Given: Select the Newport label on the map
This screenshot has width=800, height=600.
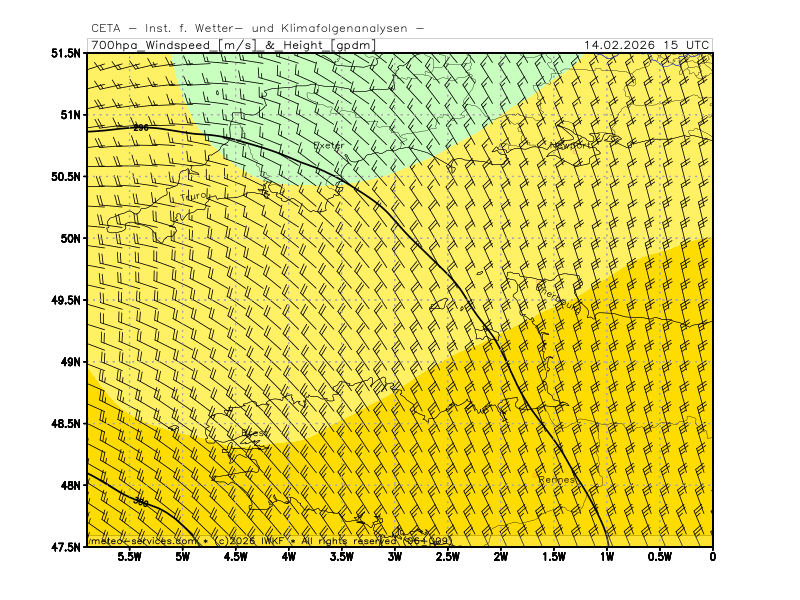Looking at the screenshot, I should tap(572, 145).
